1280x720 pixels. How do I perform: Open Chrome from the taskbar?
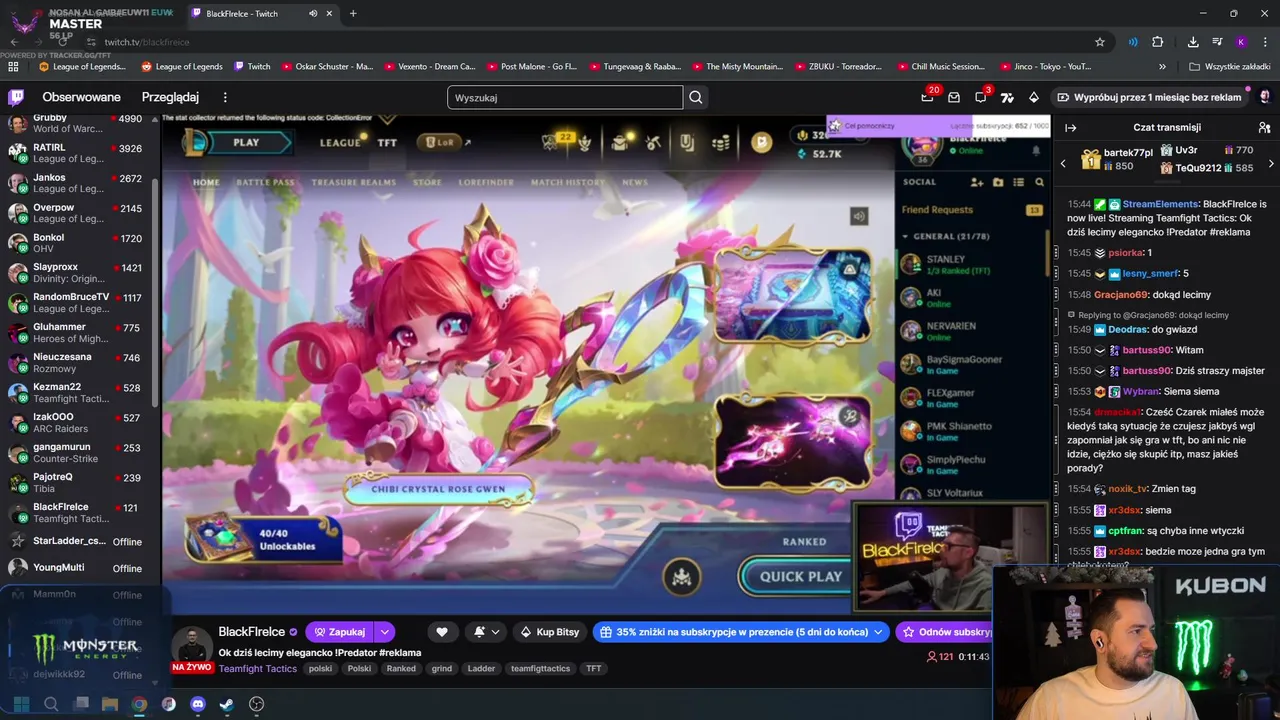[140, 704]
